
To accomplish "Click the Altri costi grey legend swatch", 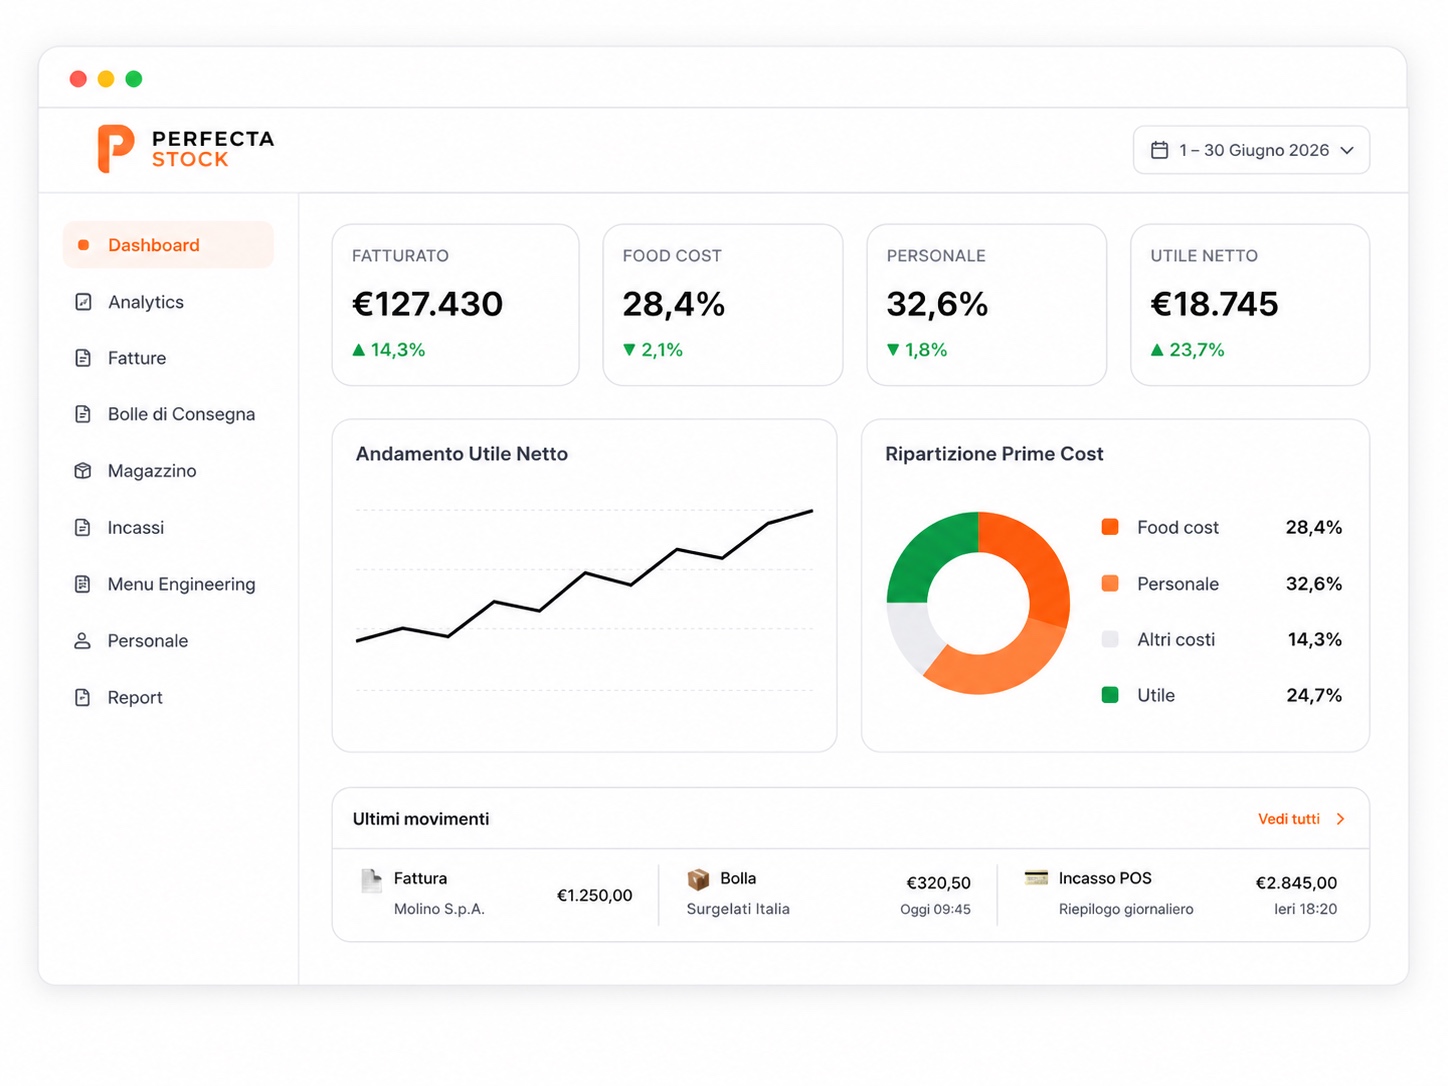I will tap(1110, 639).
